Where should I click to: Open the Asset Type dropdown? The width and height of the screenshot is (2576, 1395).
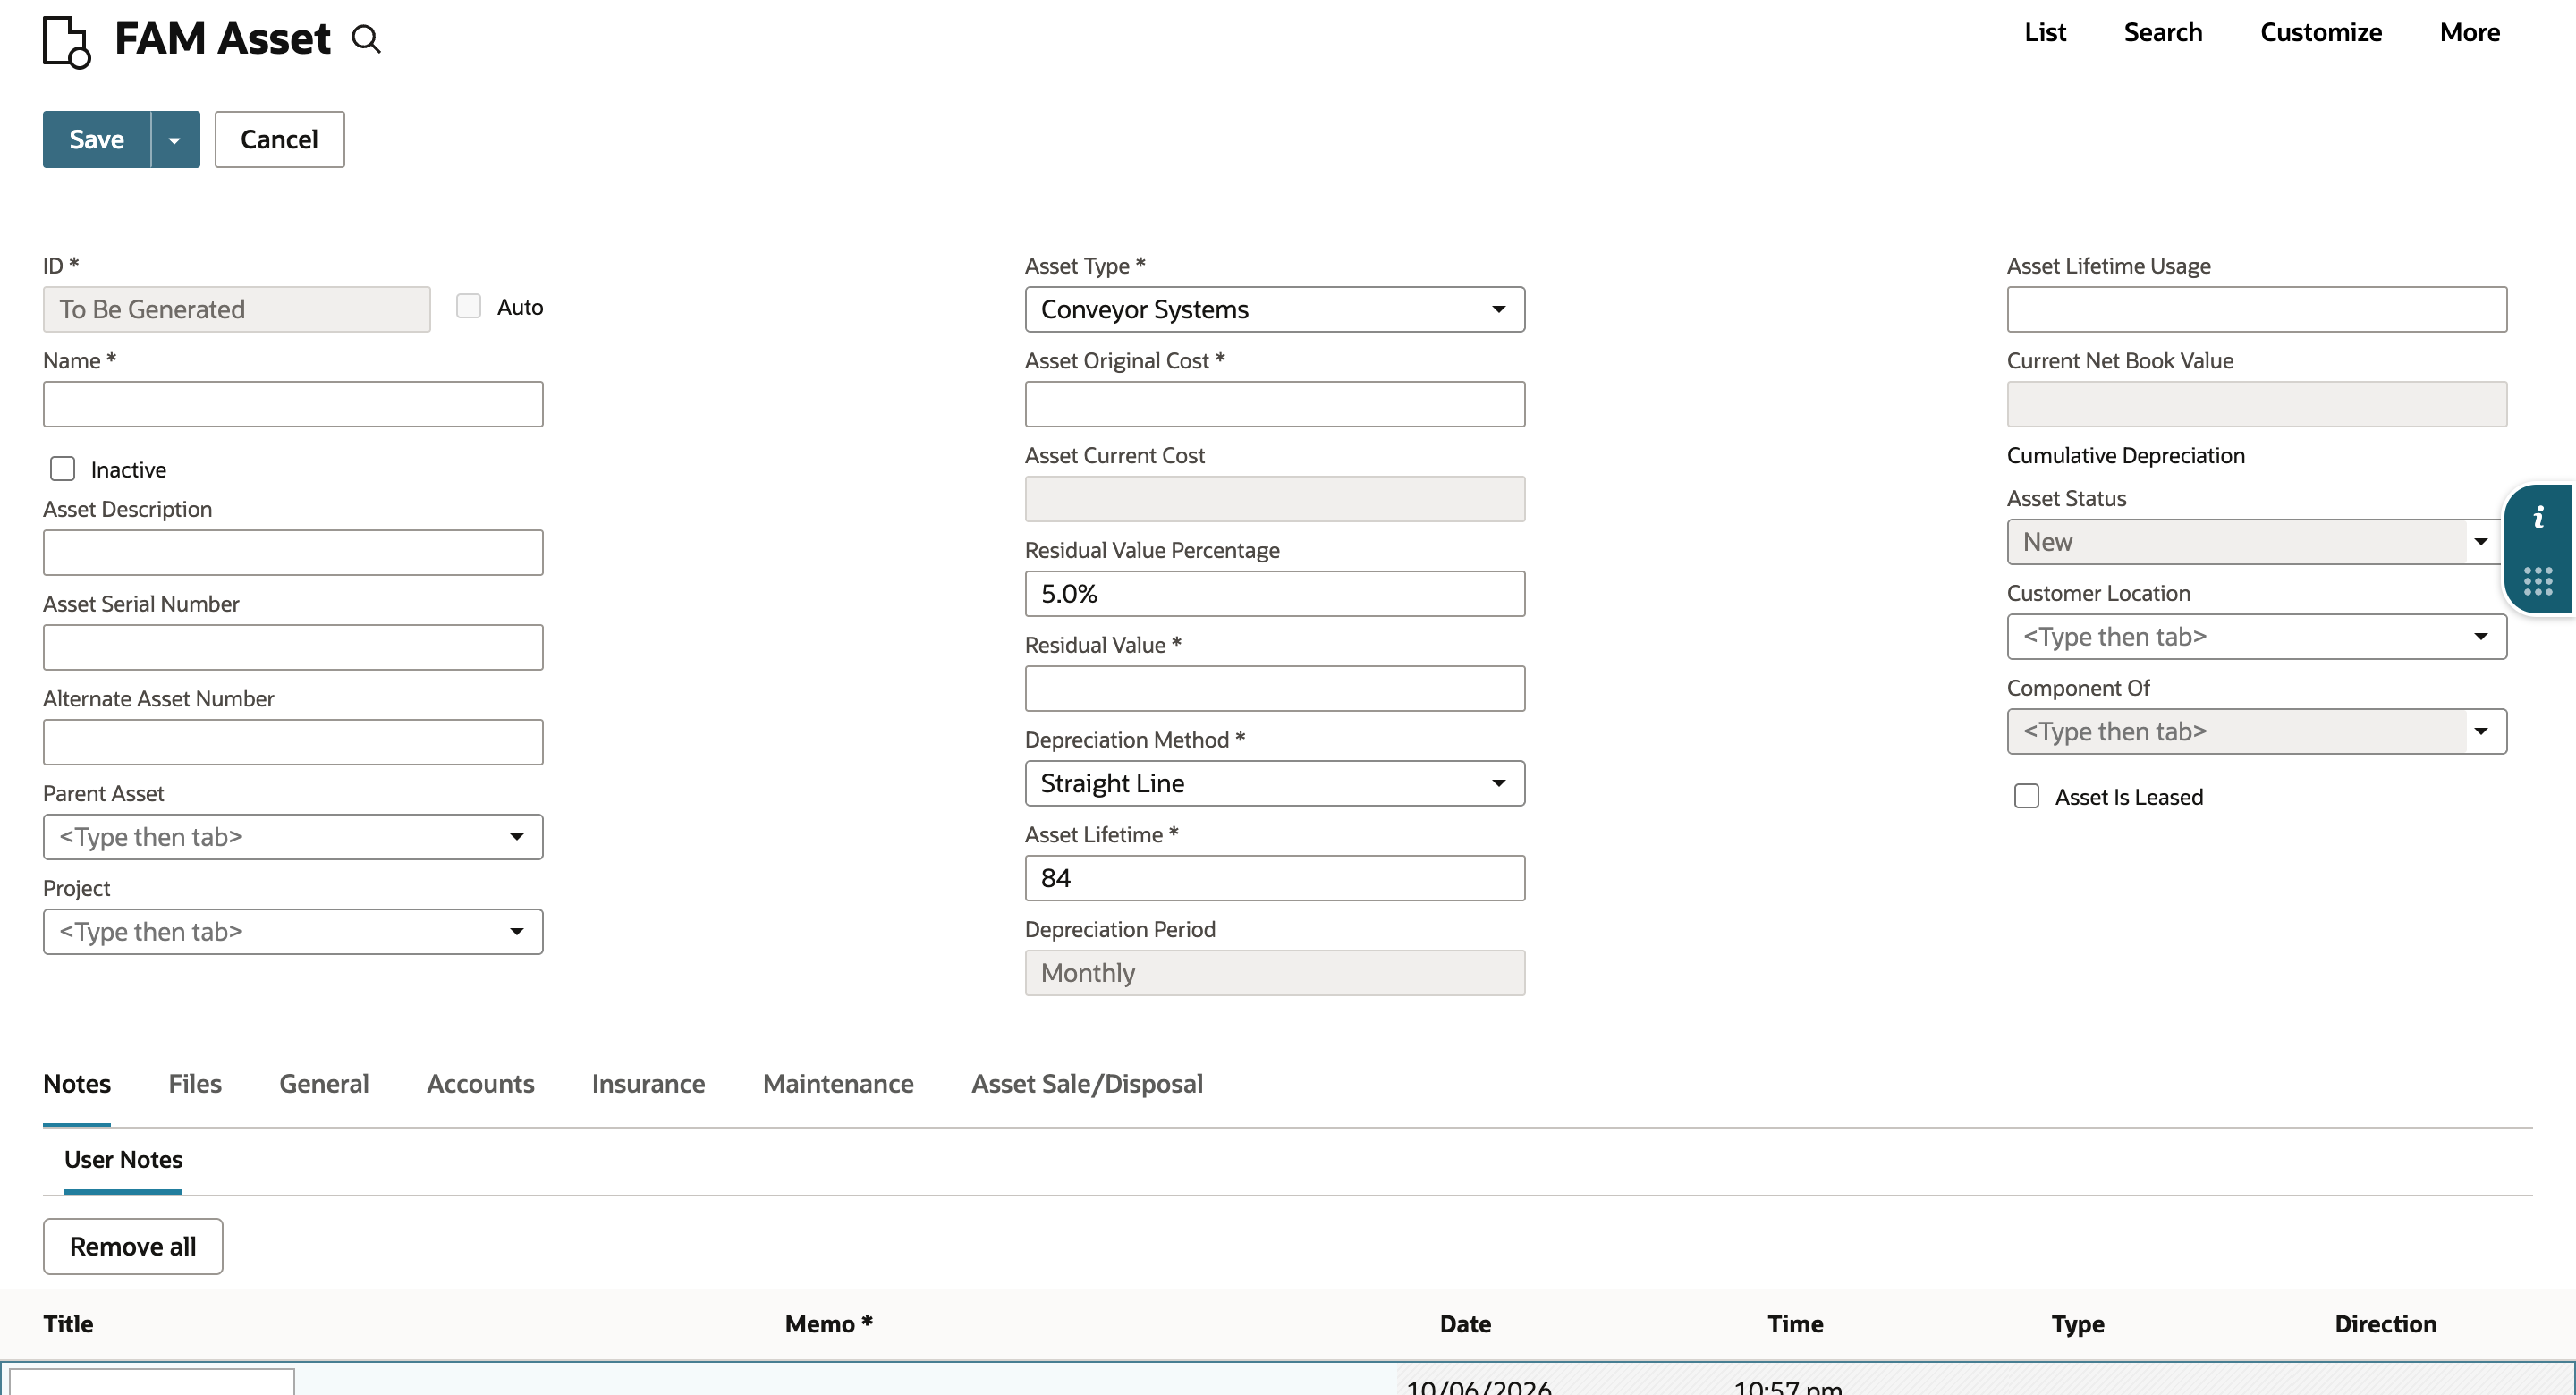click(1274, 309)
